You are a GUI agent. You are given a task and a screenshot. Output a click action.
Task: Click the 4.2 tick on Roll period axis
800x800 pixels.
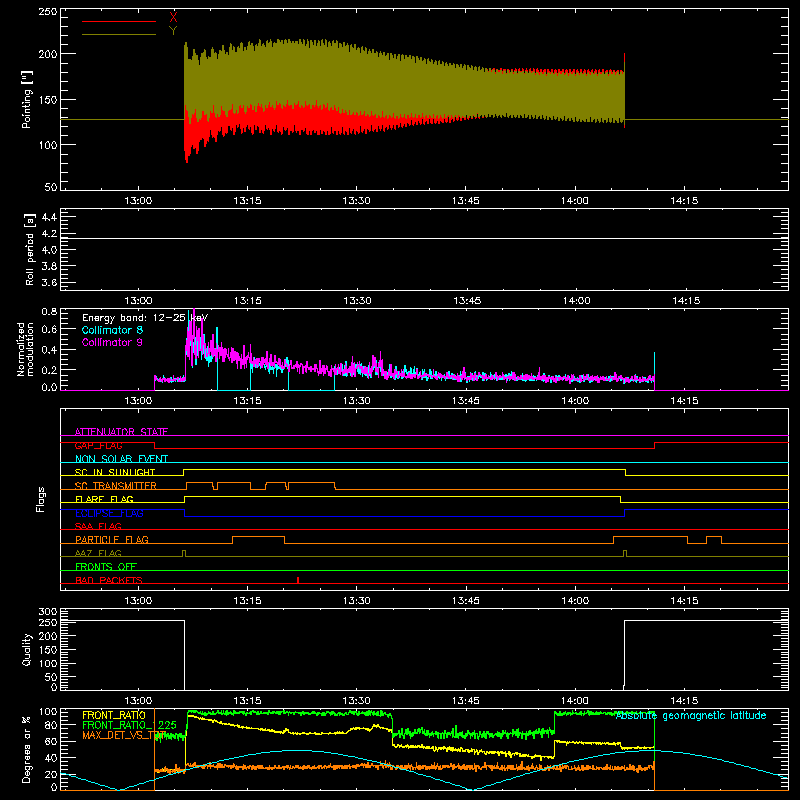coord(49,234)
